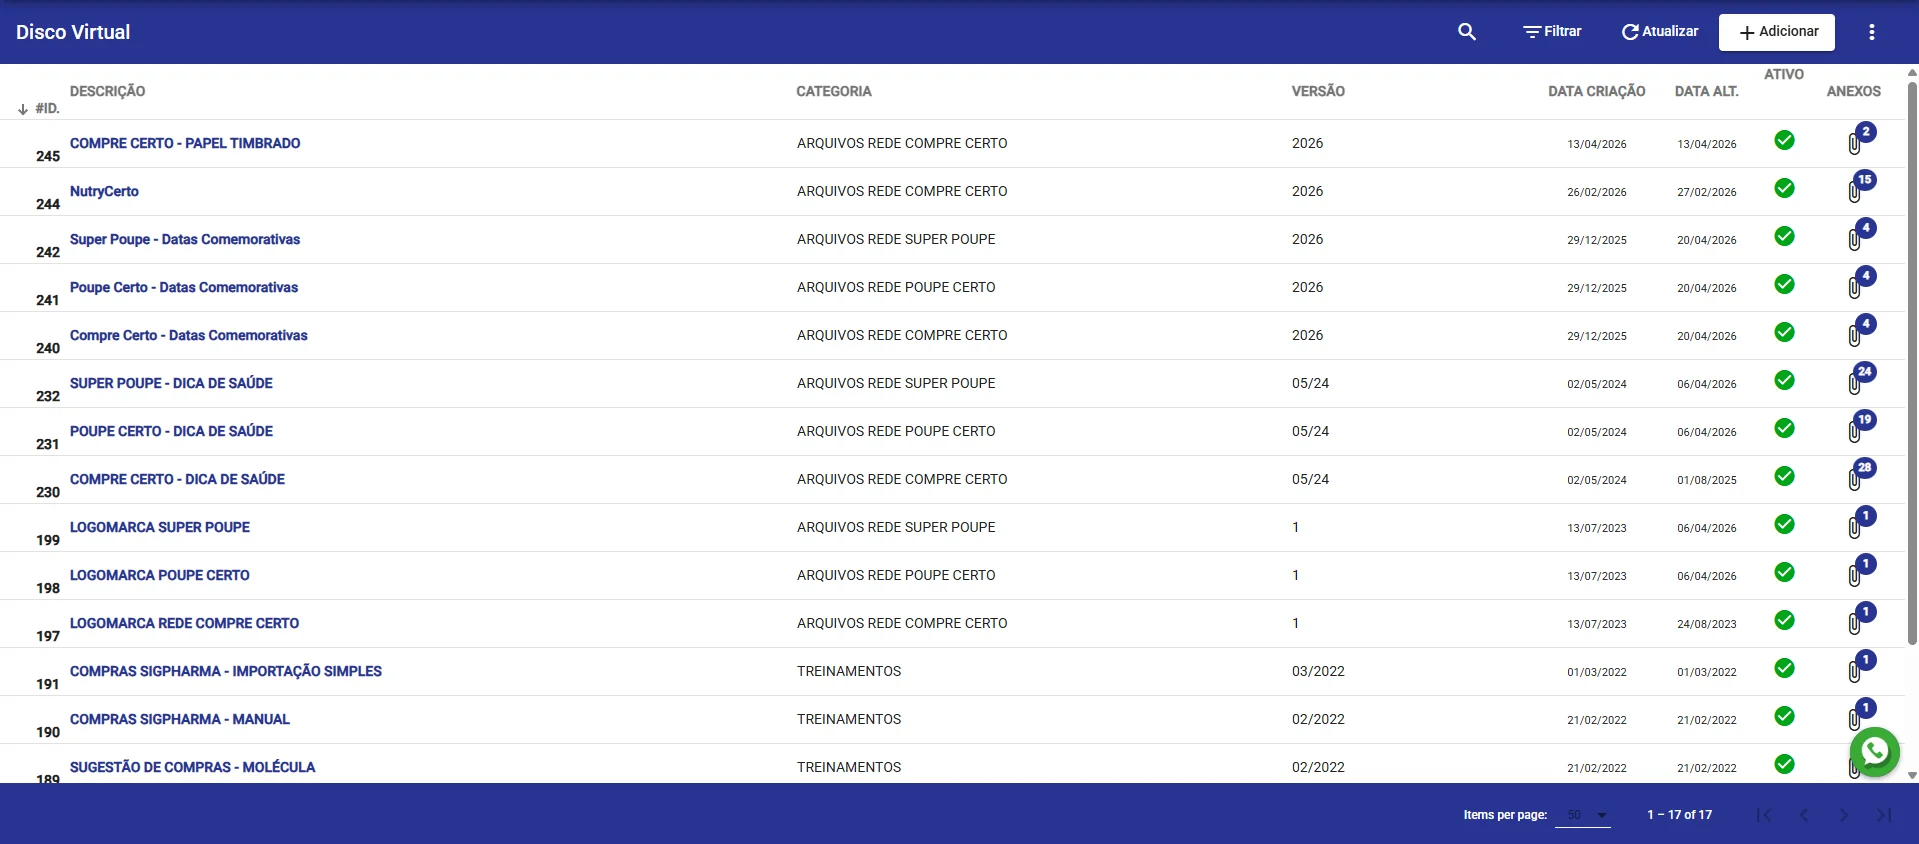Open COMPRAS SIGPHARMA - IMPORTAÇÃO SIMPLES entry

pyautogui.click(x=226, y=671)
